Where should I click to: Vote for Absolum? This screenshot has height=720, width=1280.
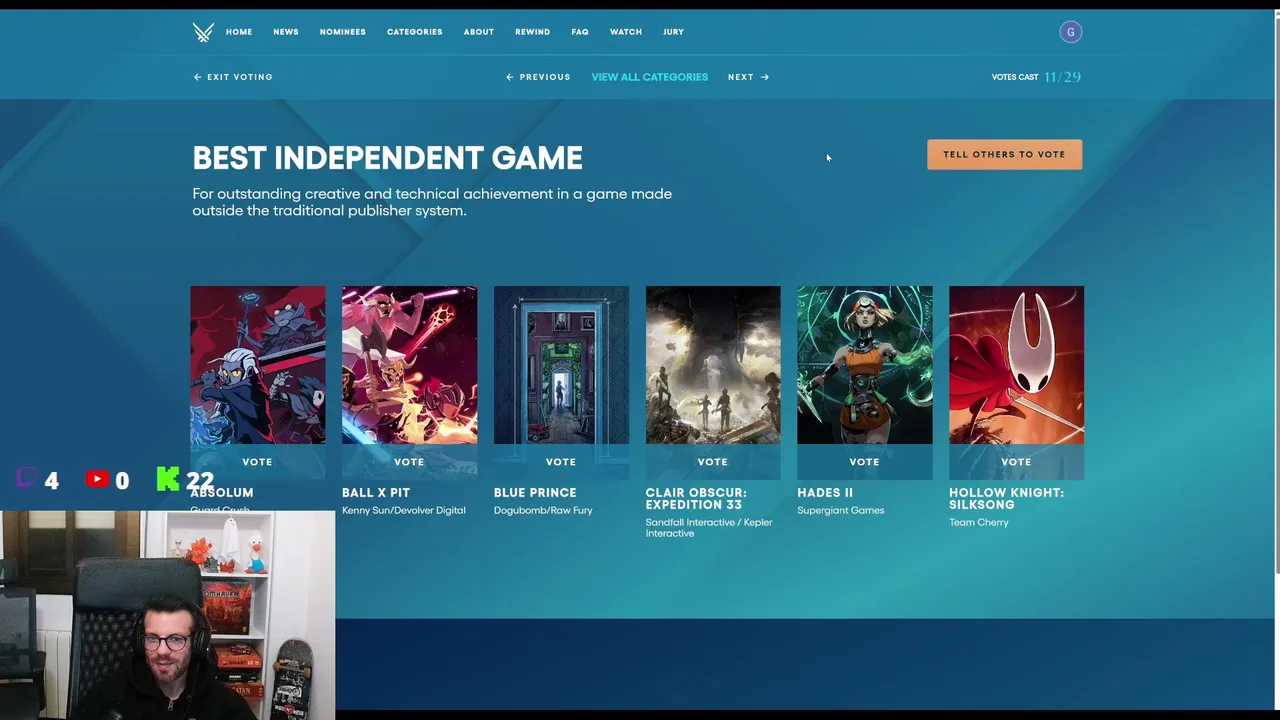257,462
